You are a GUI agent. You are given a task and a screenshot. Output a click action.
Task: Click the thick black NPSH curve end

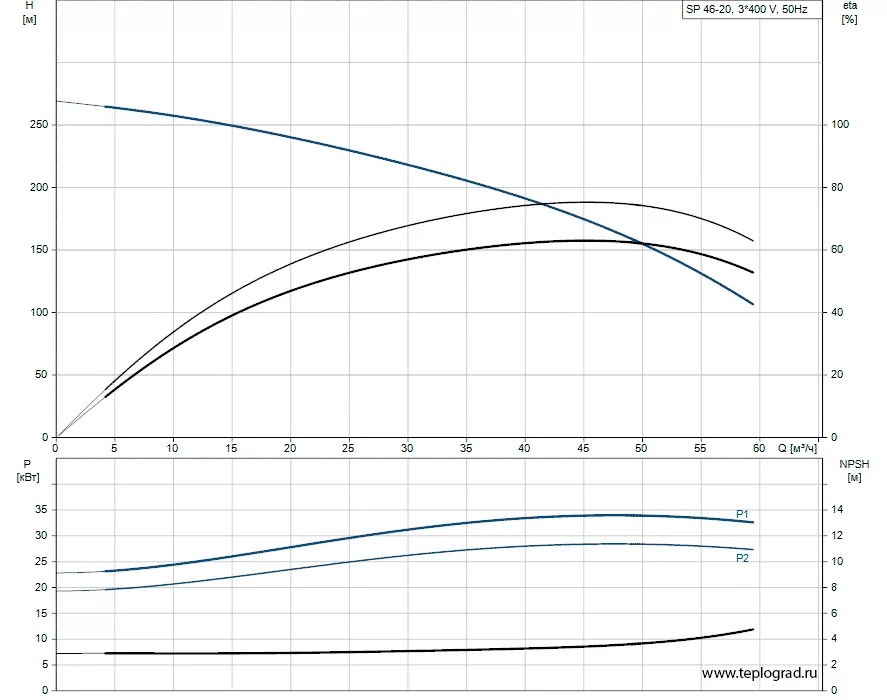pos(752,629)
